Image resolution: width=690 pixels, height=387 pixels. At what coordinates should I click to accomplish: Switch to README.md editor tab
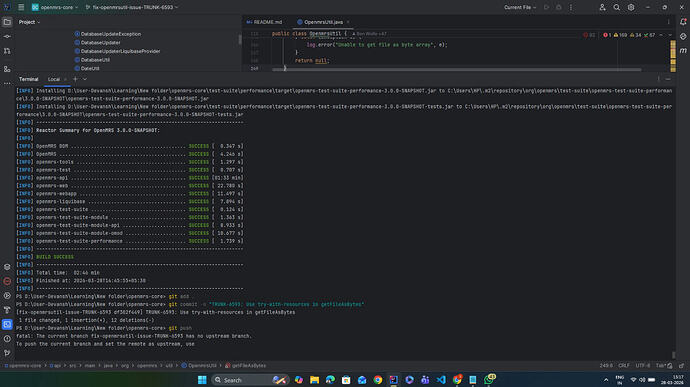click(x=264, y=22)
